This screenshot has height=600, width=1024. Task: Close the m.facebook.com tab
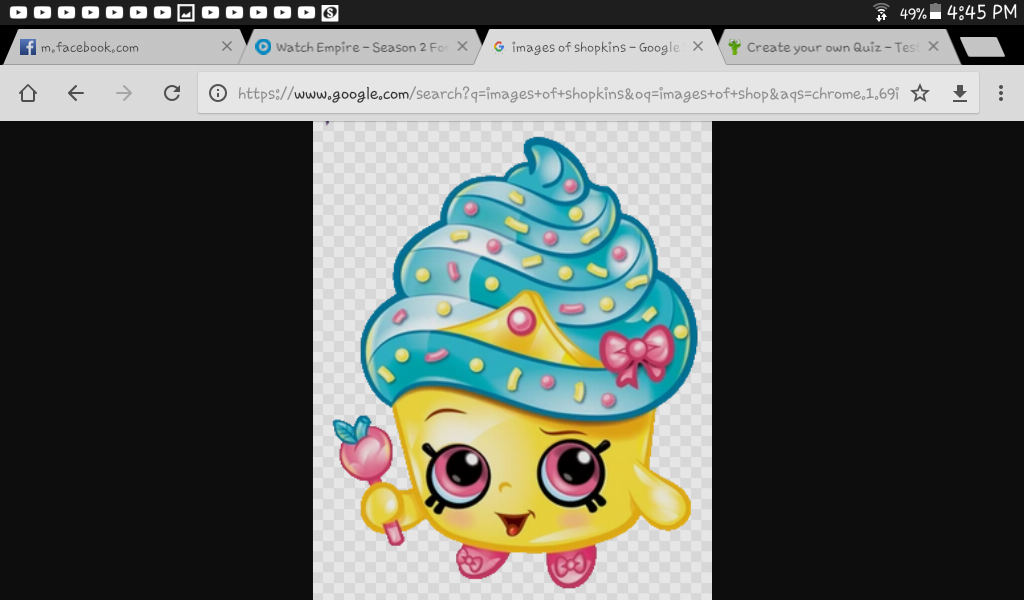click(227, 46)
